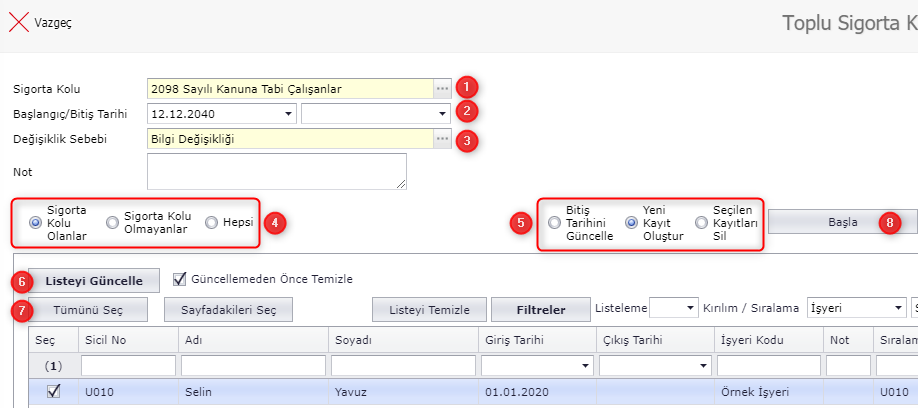Viewport: 918px width, 408px height.
Task: Toggle Güncellemeden Önce Temizle checkbox
Action: pyautogui.click(x=180, y=279)
